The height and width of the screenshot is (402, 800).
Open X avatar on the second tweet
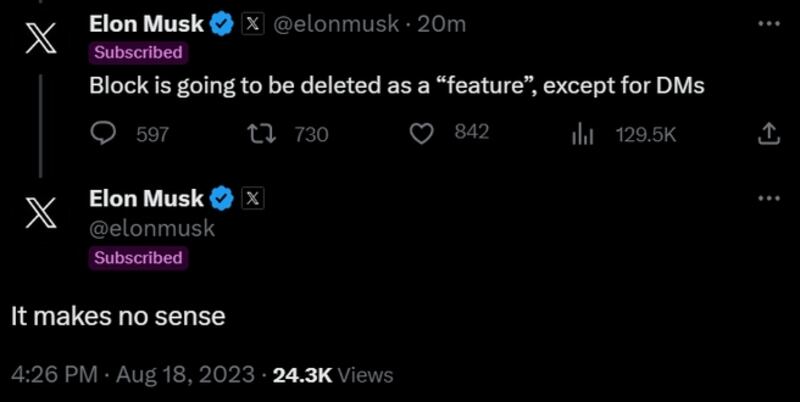tap(41, 213)
